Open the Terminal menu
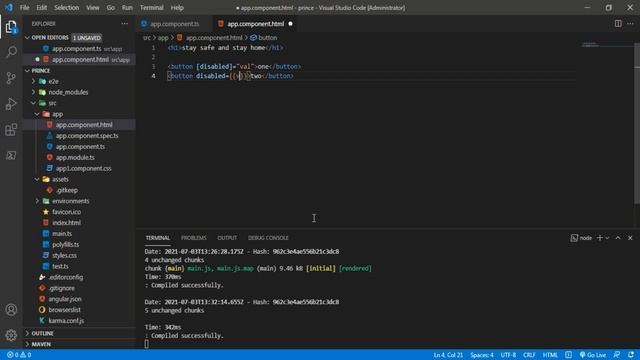The height and width of the screenshot is (360, 640). tap(151, 7)
